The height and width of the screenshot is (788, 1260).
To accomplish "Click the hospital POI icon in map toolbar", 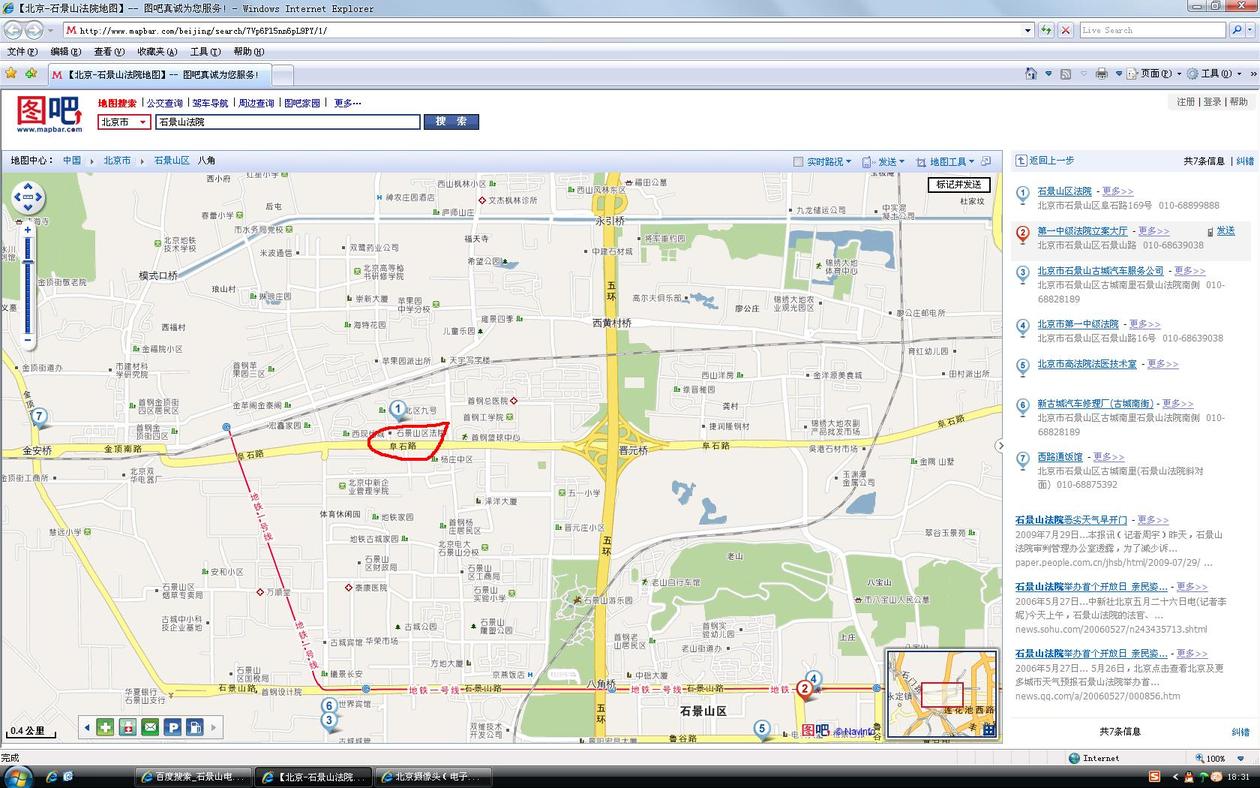I will point(105,727).
